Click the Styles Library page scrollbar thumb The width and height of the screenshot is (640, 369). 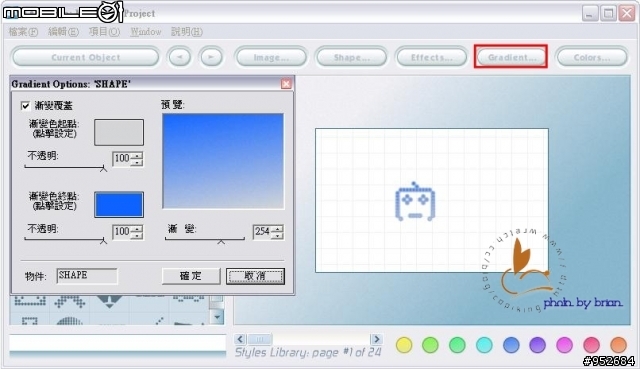pos(260,339)
